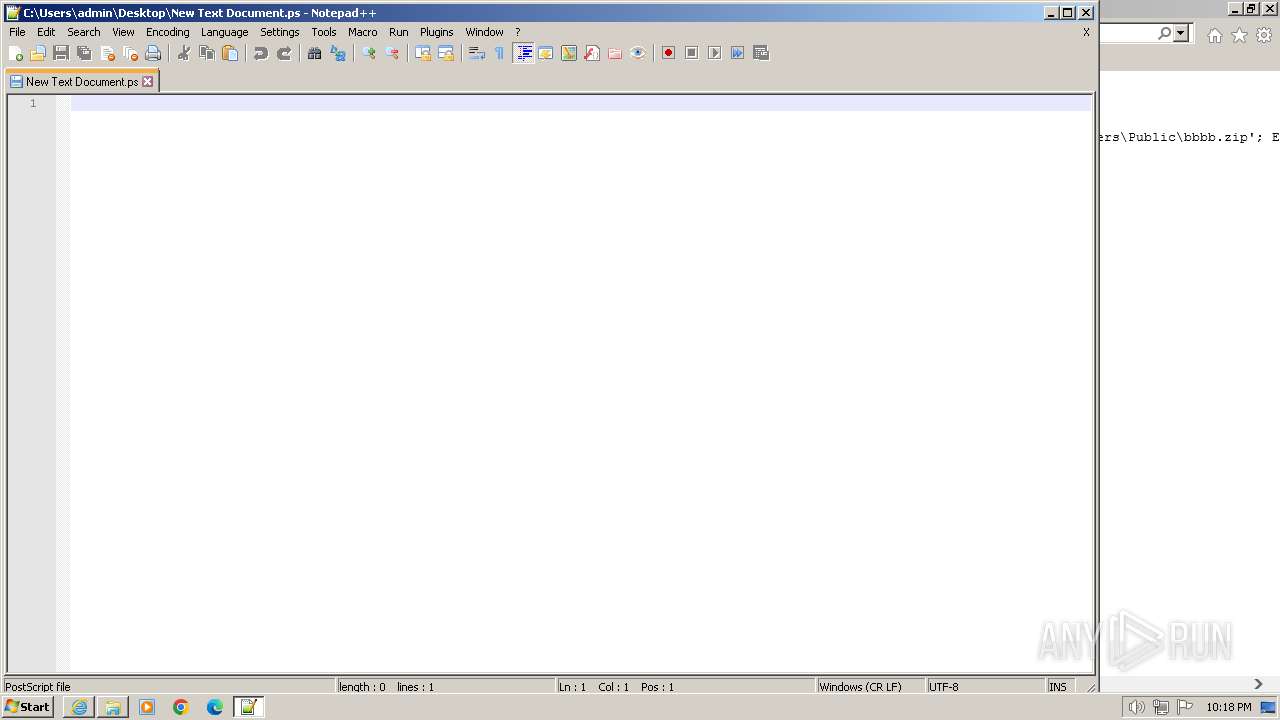The height and width of the screenshot is (720, 1280).
Task: Start macro recording with red dot
Action: [669, 53]
